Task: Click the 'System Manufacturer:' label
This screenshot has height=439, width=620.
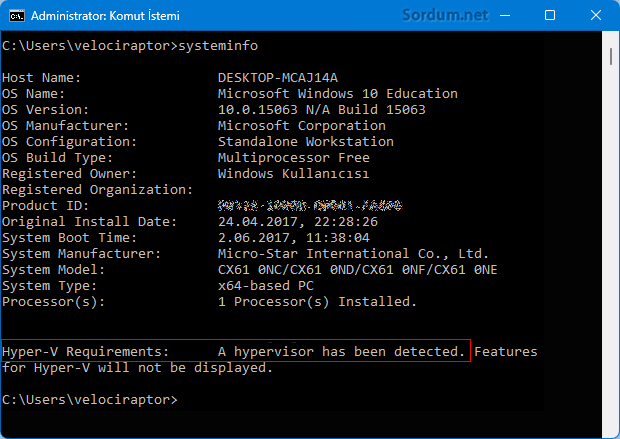Action: pyautogui.click(x=81, y=254)
